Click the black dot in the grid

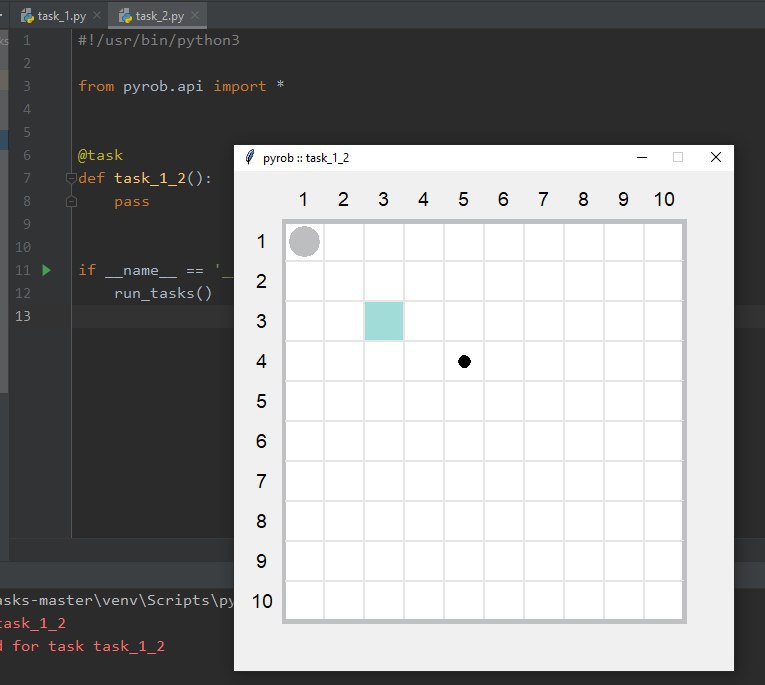(x=464, y=362)
